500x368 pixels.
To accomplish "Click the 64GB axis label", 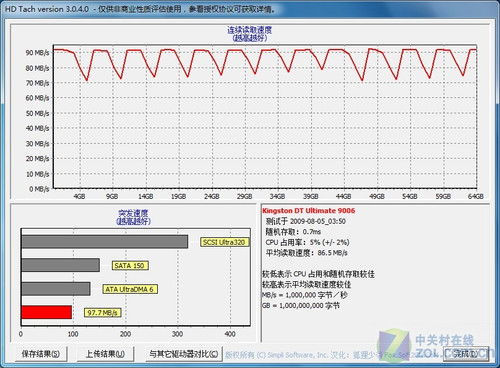I will click(476, 196).
